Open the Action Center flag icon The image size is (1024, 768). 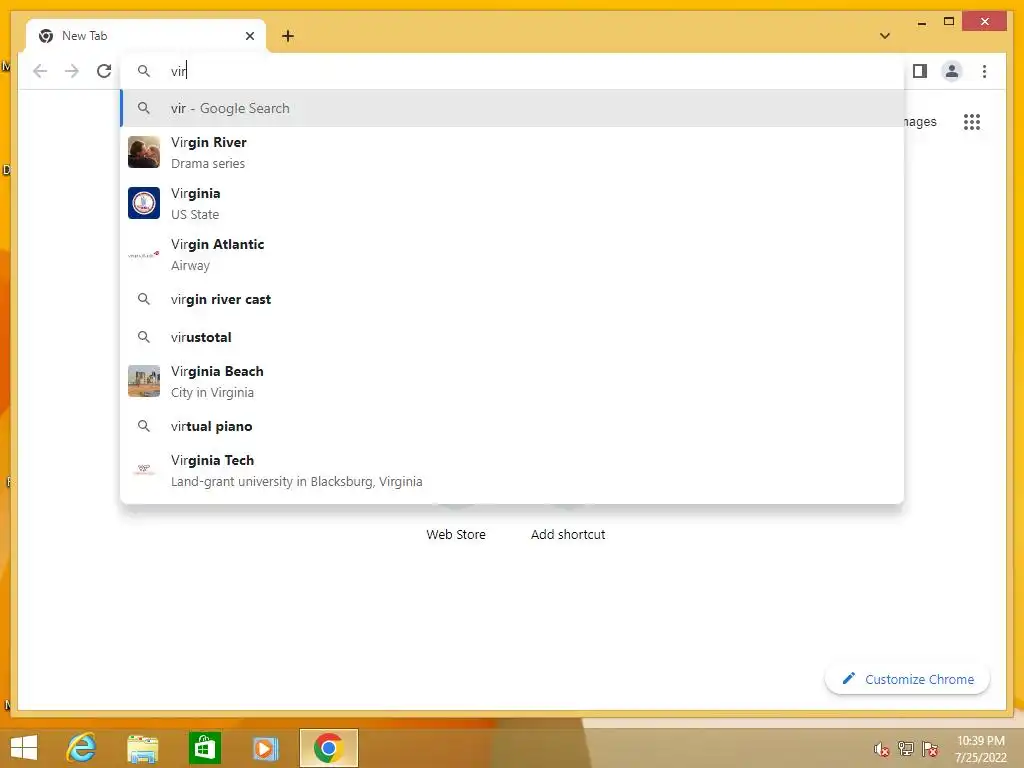(x=930, y=749)
